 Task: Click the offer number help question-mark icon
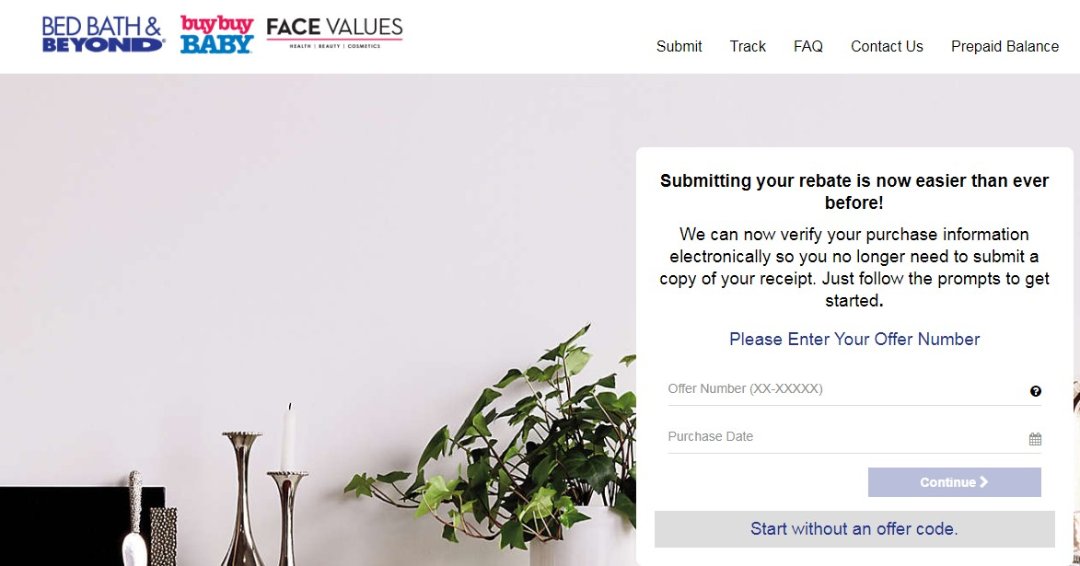[1035, 391]
